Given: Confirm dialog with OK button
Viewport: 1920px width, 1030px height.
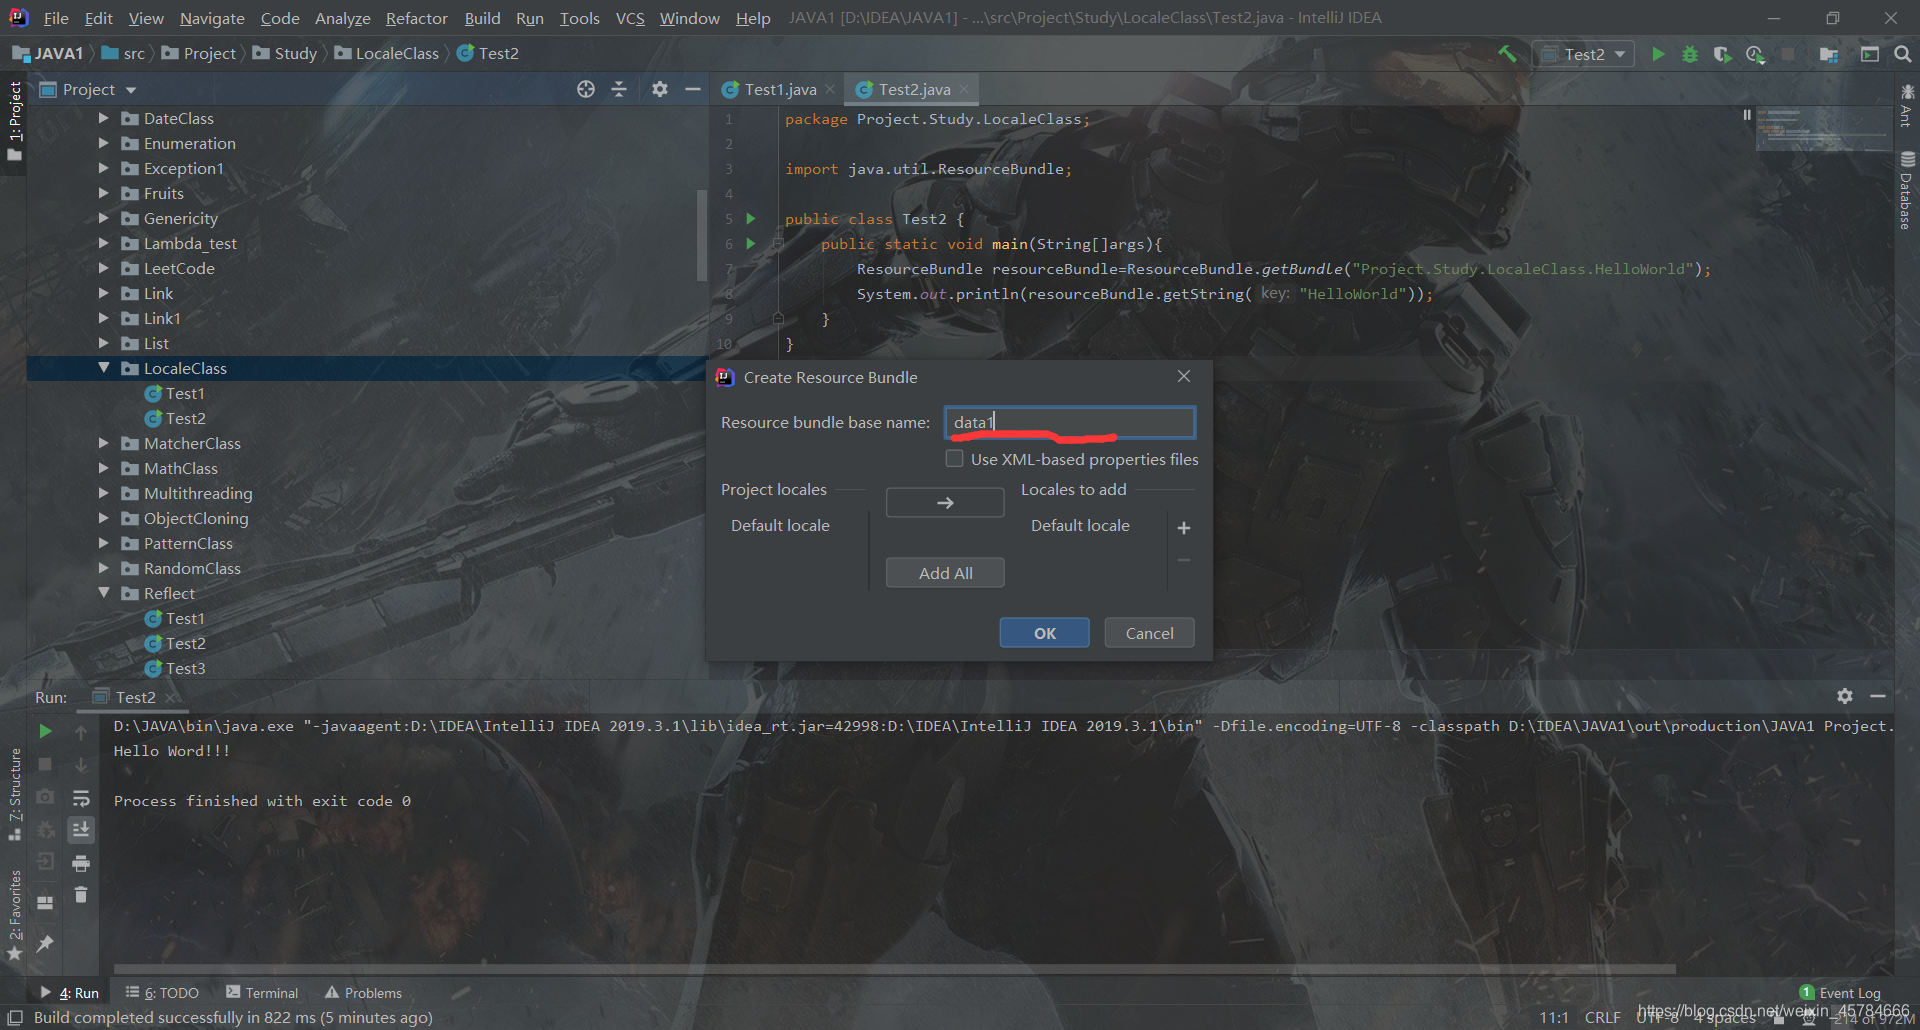Looking at the screenshot, I should pos(1044,633).
